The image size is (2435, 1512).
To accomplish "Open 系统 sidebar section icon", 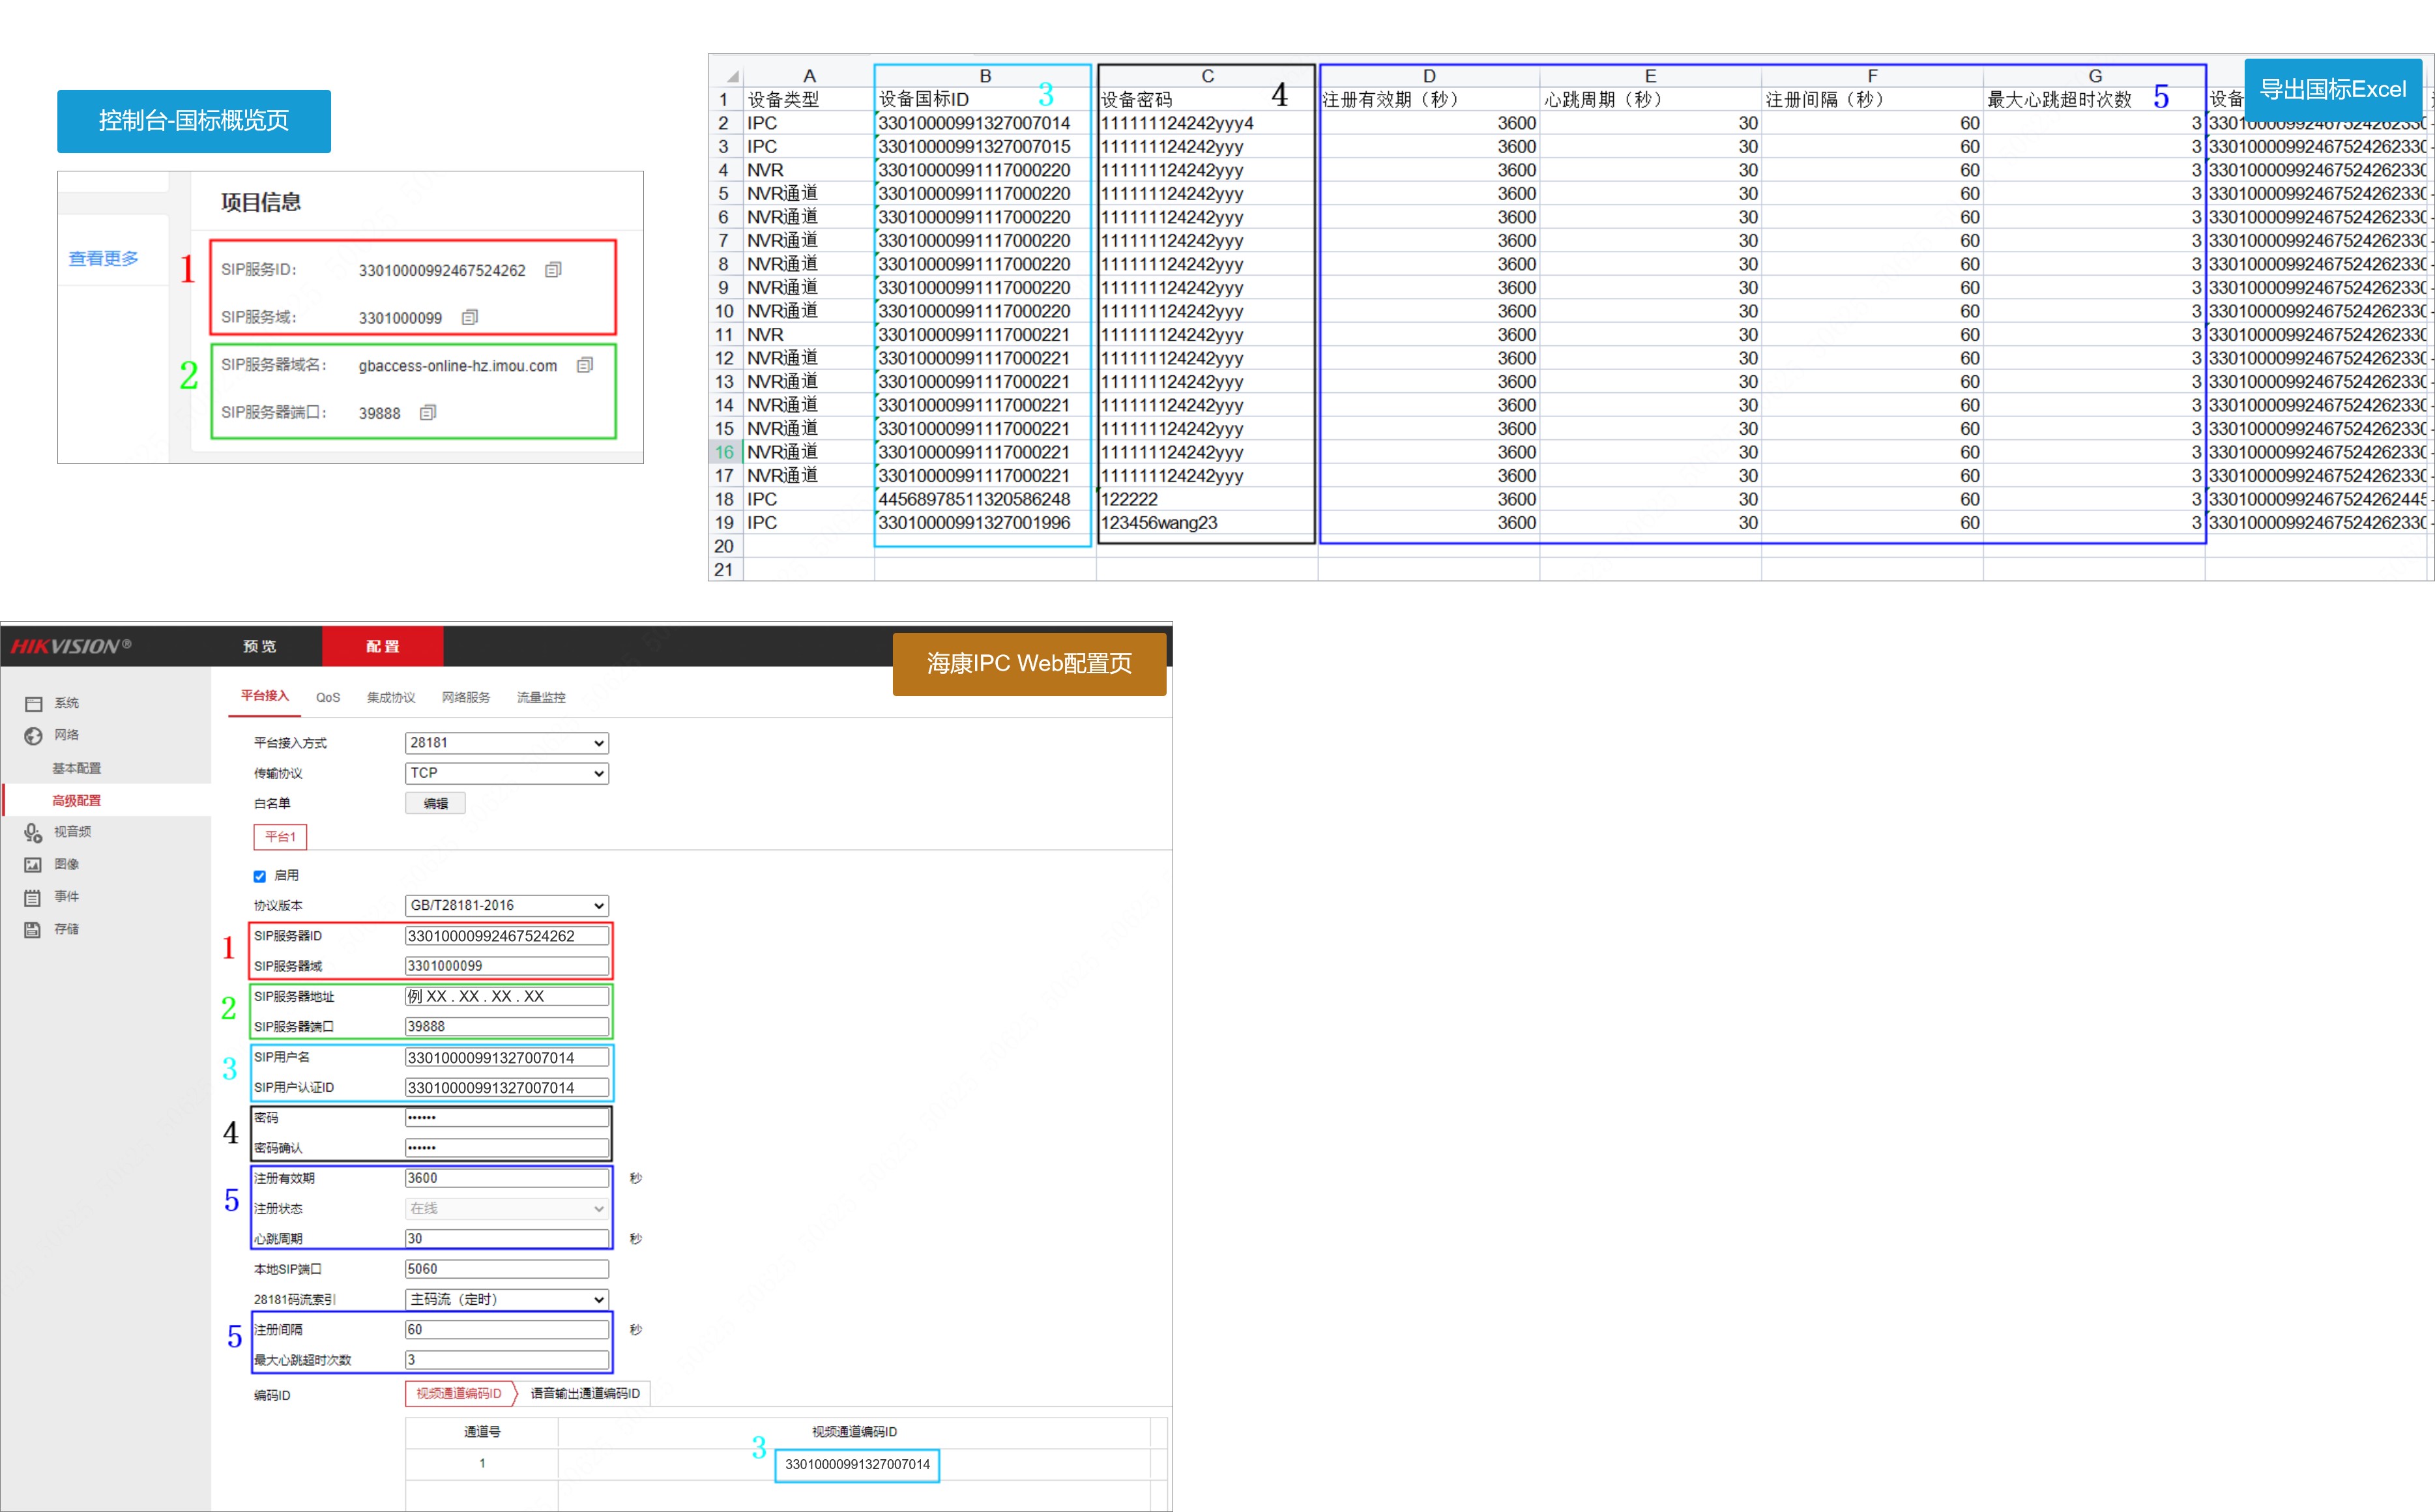I will [x=33, y=704].
